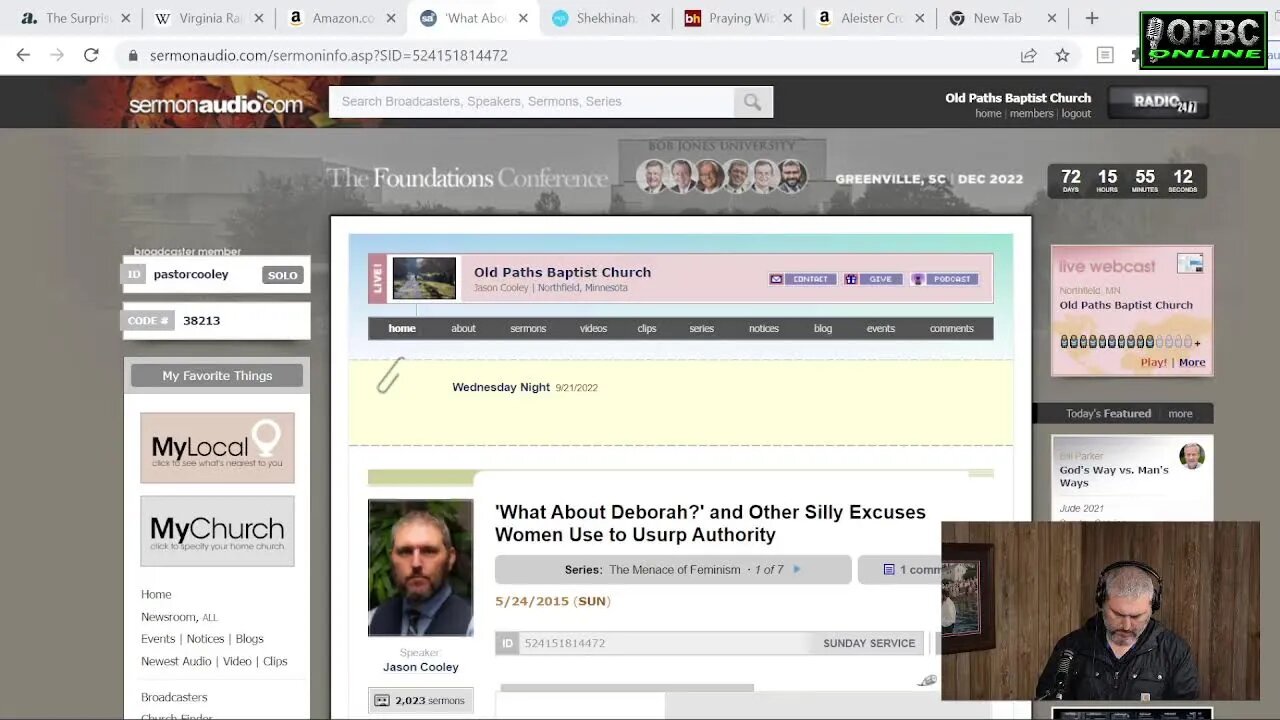The image size is (1280, 720).
Task: Click the 'home' church menu item
Action: coord(402,328)
